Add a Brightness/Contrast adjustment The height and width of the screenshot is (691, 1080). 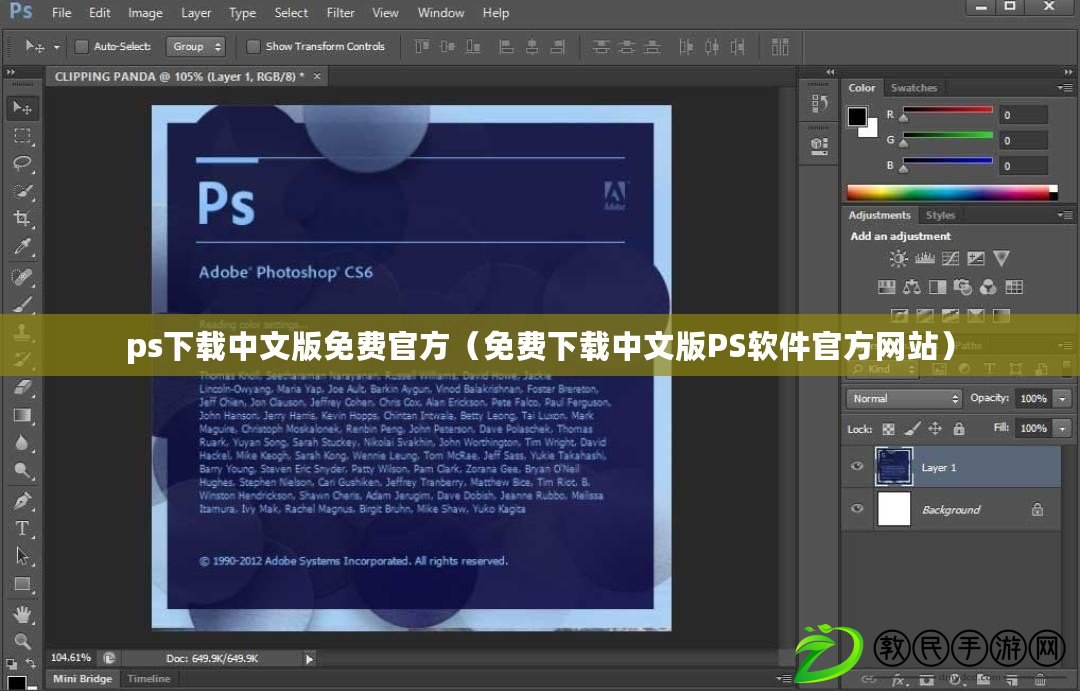pos(898,258)
